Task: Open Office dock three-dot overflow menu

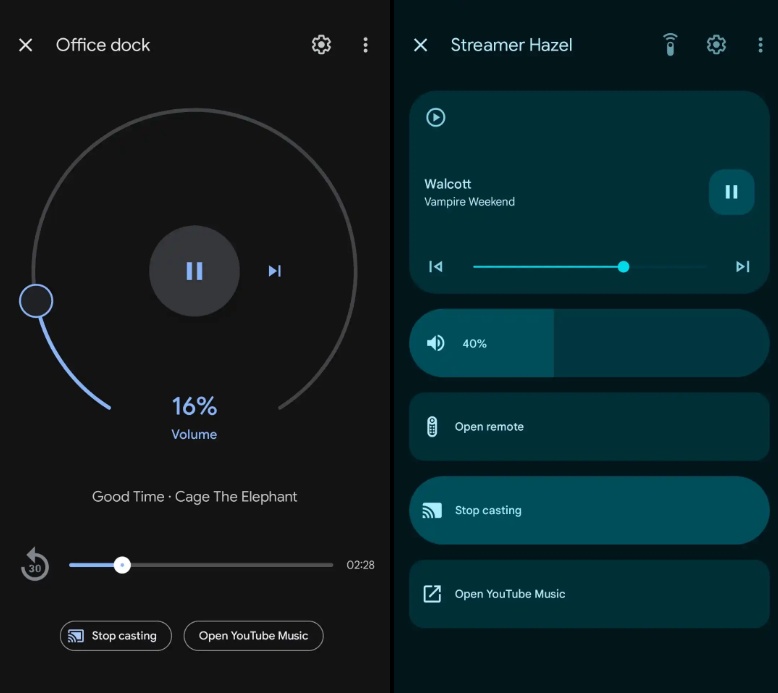Action: click(365, 45)
